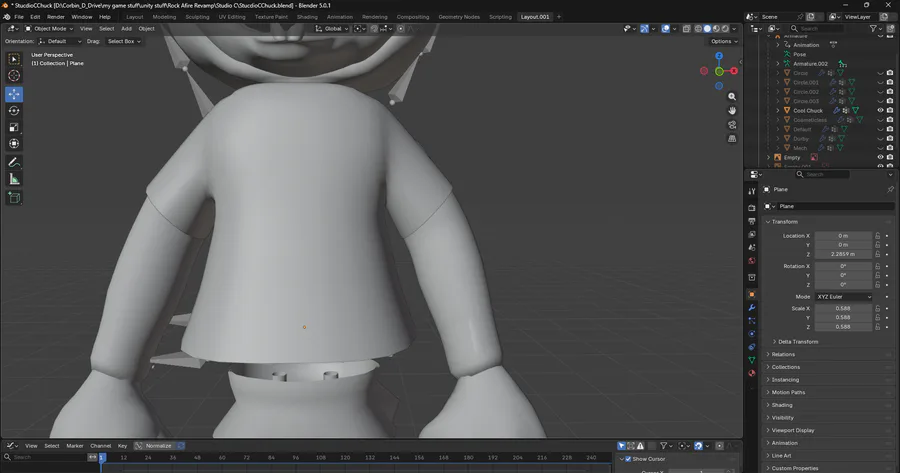Show the hidden Mech object in outliner
900x473 pixels.
tap(880, 148)
